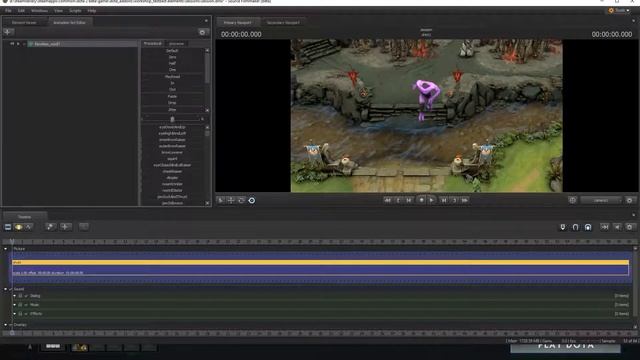Collapse the Overlay track group

click(5, 325)
